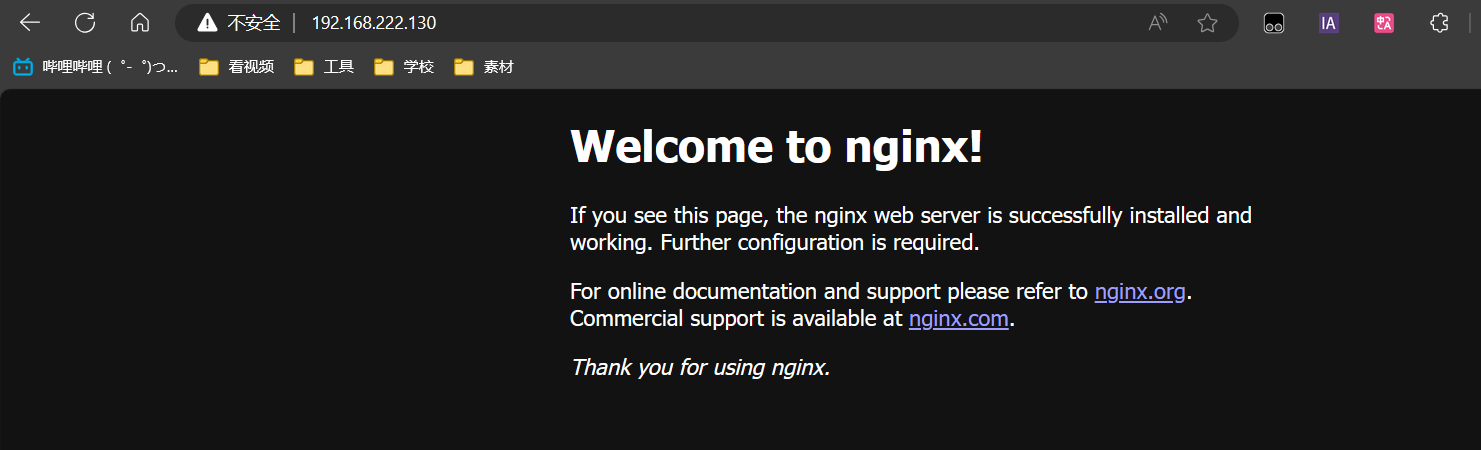Open the 哔哩哔哩 bookmark
Image resolution: width=1481 pixels, height=450 pixels.
tap(96, 67)
